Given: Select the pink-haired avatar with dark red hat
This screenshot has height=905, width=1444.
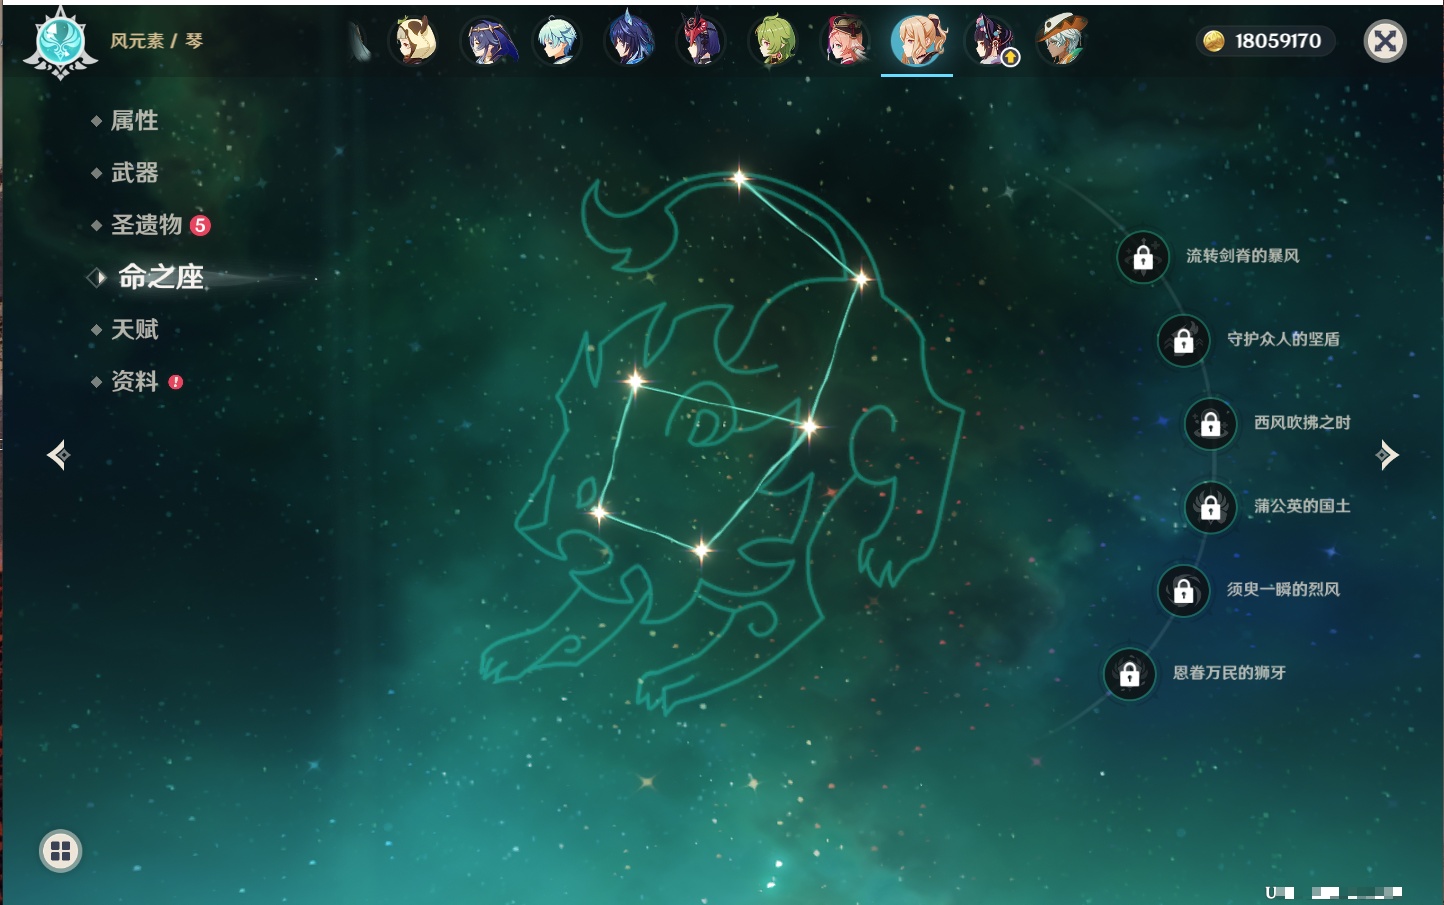Looking at the screenshot, I should click(845, 41).
